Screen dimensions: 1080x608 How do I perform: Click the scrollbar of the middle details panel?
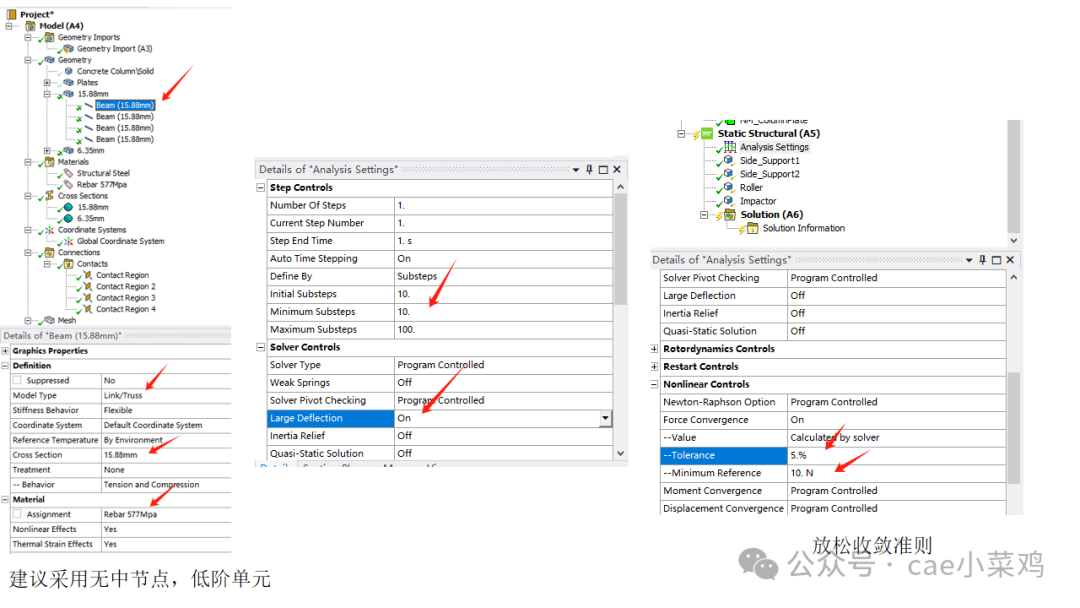[x=620, y=249]
